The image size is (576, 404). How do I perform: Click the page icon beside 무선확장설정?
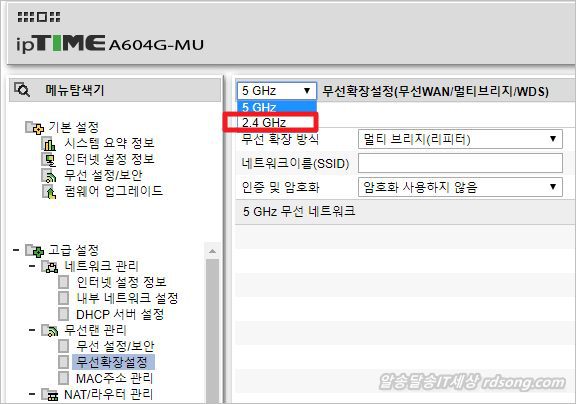click(64, 362)
